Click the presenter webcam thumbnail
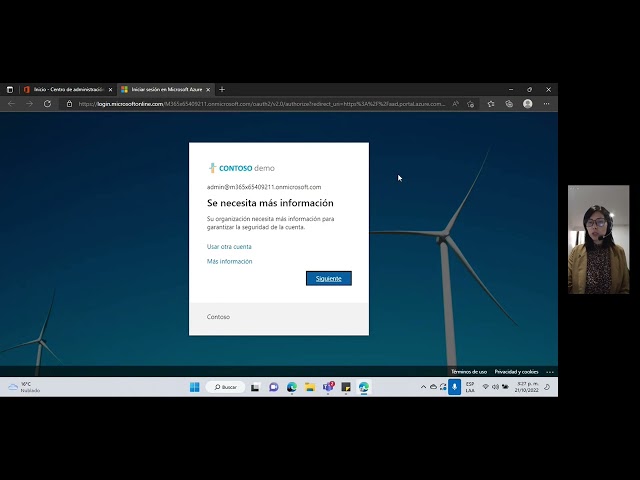Image resolution: width=640 pixels, height=480 pixels. [598, 240]
